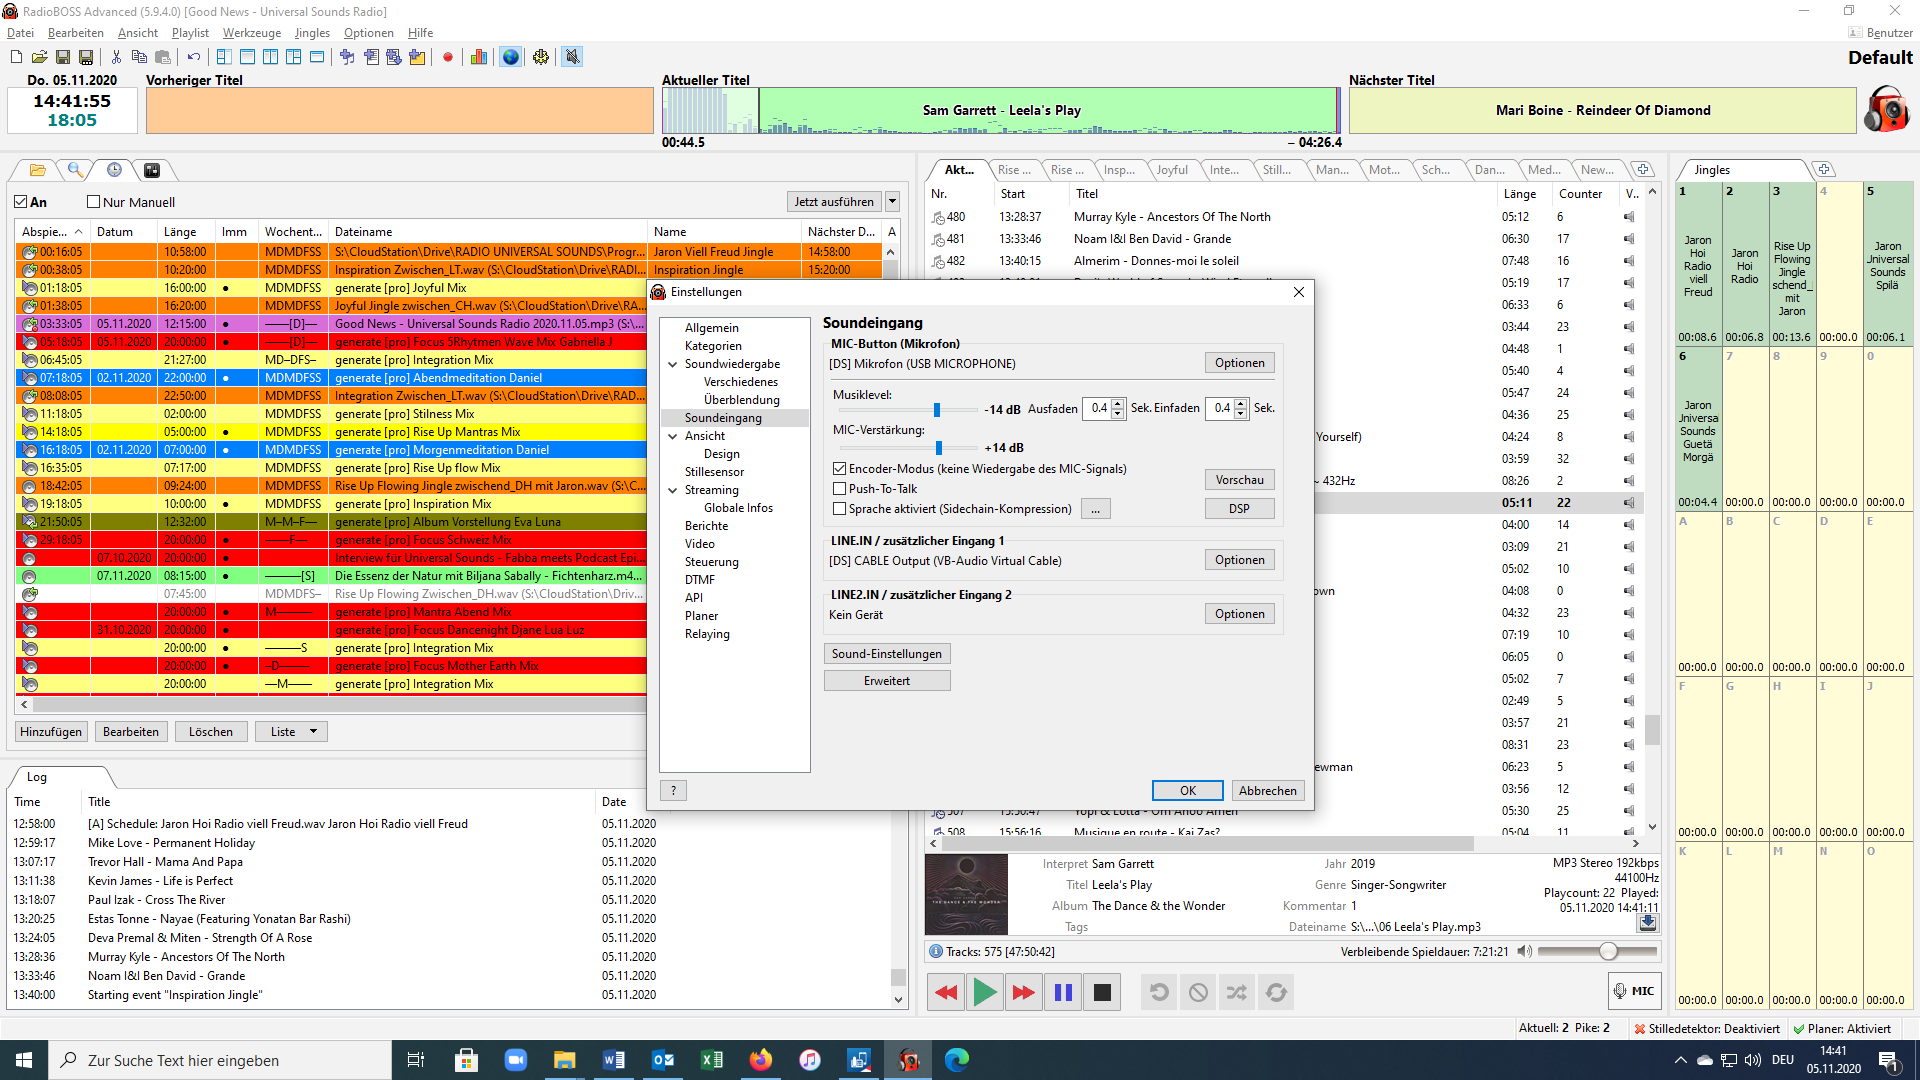1920x1080 pixels.
Task: Collapse the Soundwiedergabe tree node
Action: [673, 364]
